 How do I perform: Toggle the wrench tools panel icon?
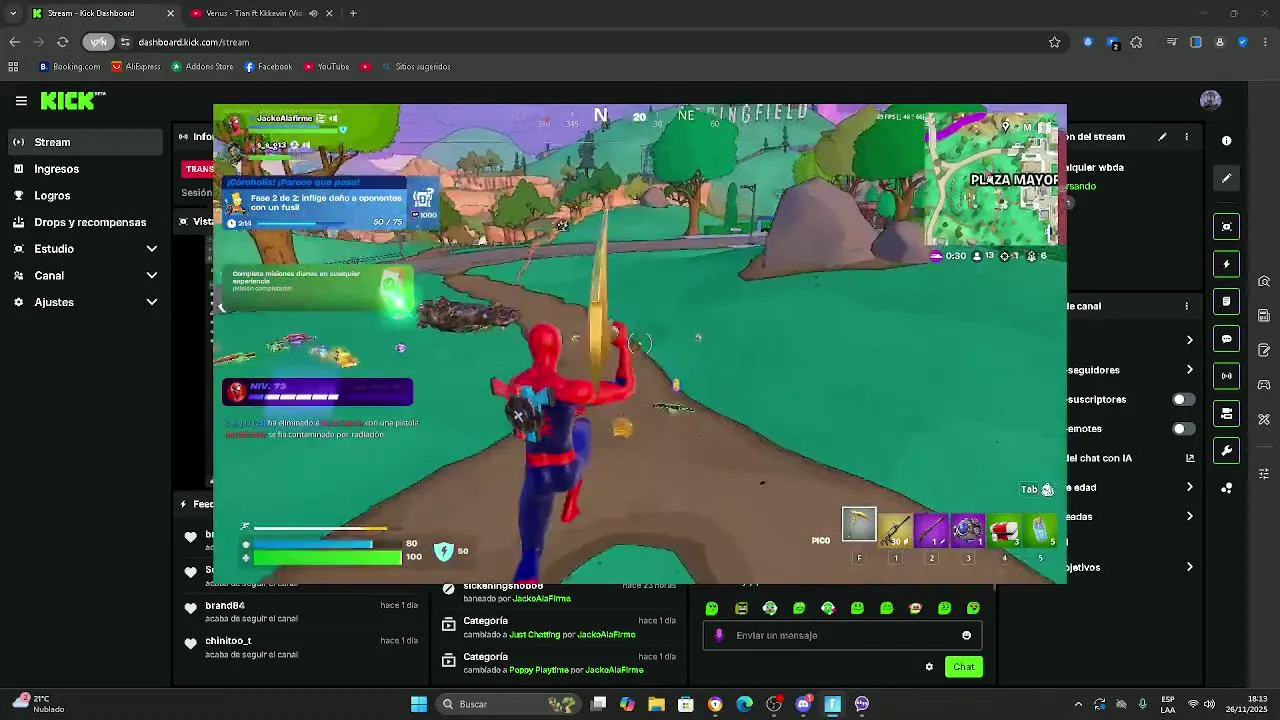click(x=1226, y=451)
